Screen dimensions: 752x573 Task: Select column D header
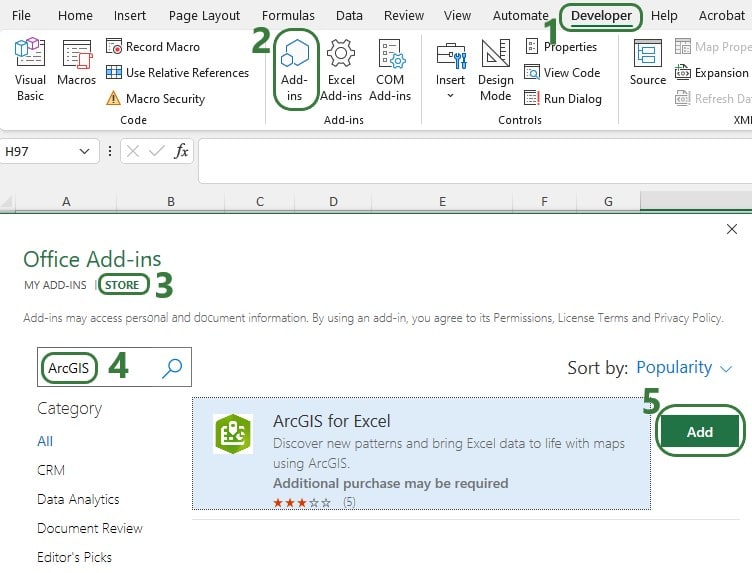click(x=333, y=201)
